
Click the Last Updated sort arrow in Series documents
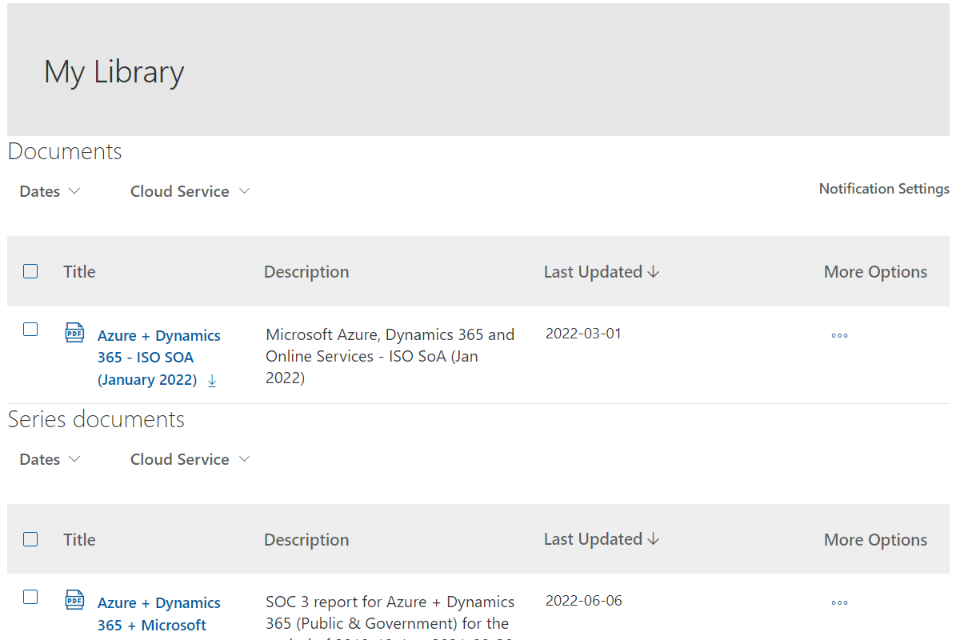[x=654, y=539]
